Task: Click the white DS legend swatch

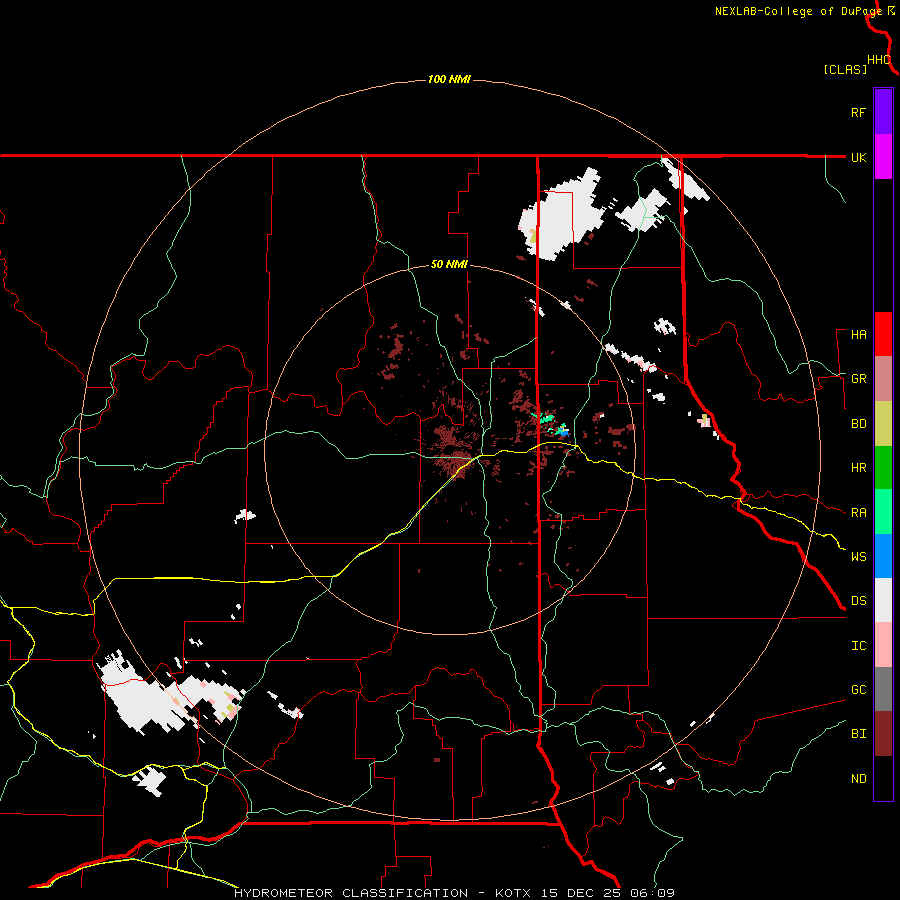Action: click(883, 600)
